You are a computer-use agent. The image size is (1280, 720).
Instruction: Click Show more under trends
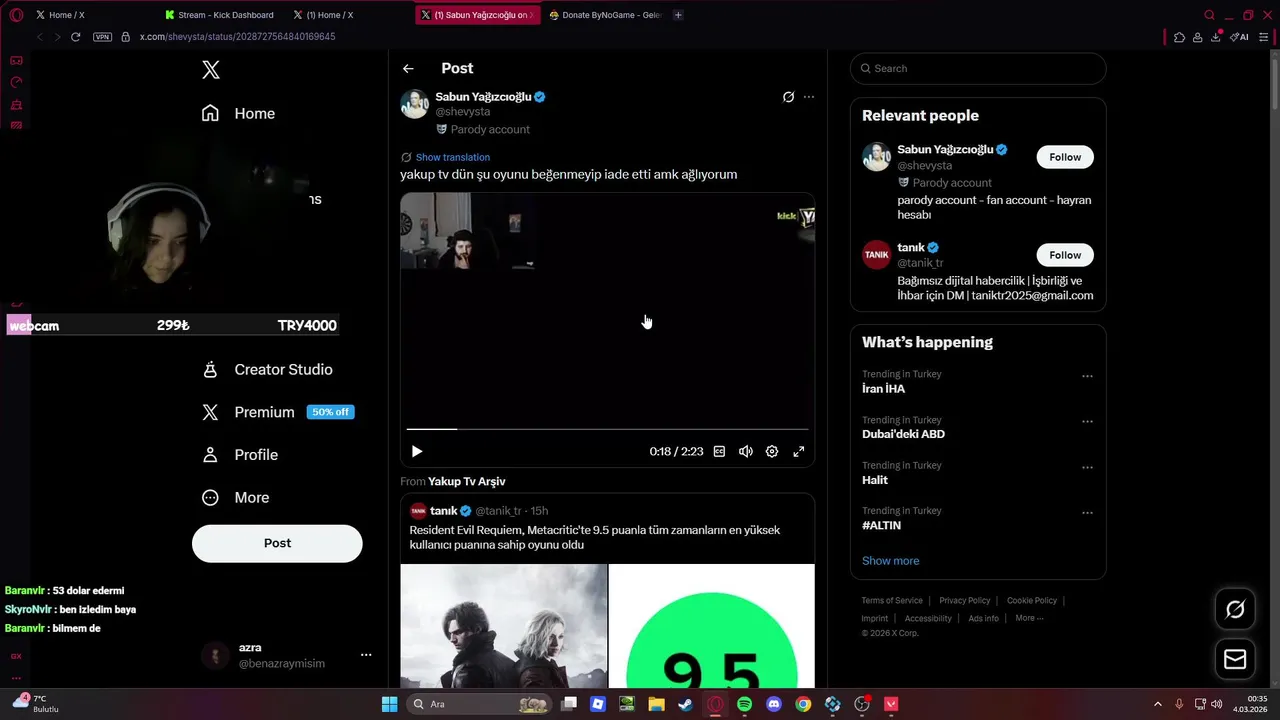click(890, 561)
